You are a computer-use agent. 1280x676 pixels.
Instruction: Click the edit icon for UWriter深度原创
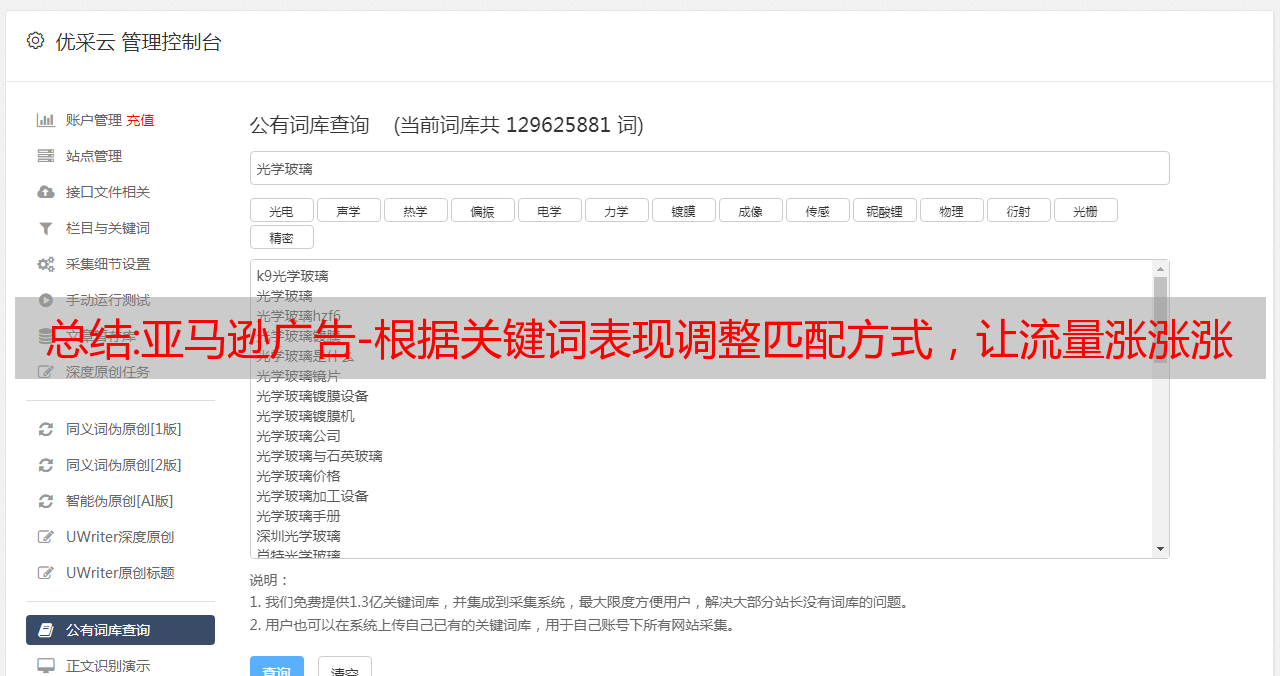tap(46, 537)
